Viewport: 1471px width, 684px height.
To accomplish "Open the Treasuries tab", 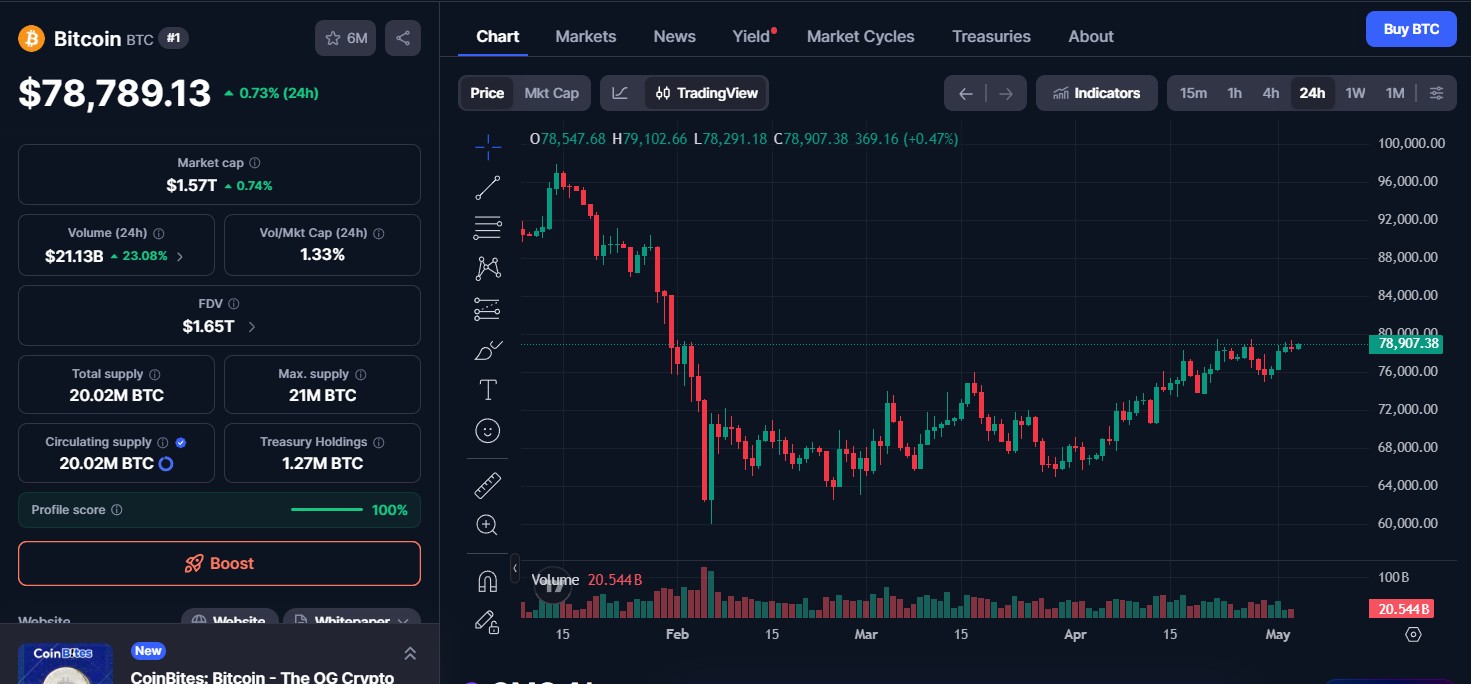I will pyautogui.click(x=991, y=36).
